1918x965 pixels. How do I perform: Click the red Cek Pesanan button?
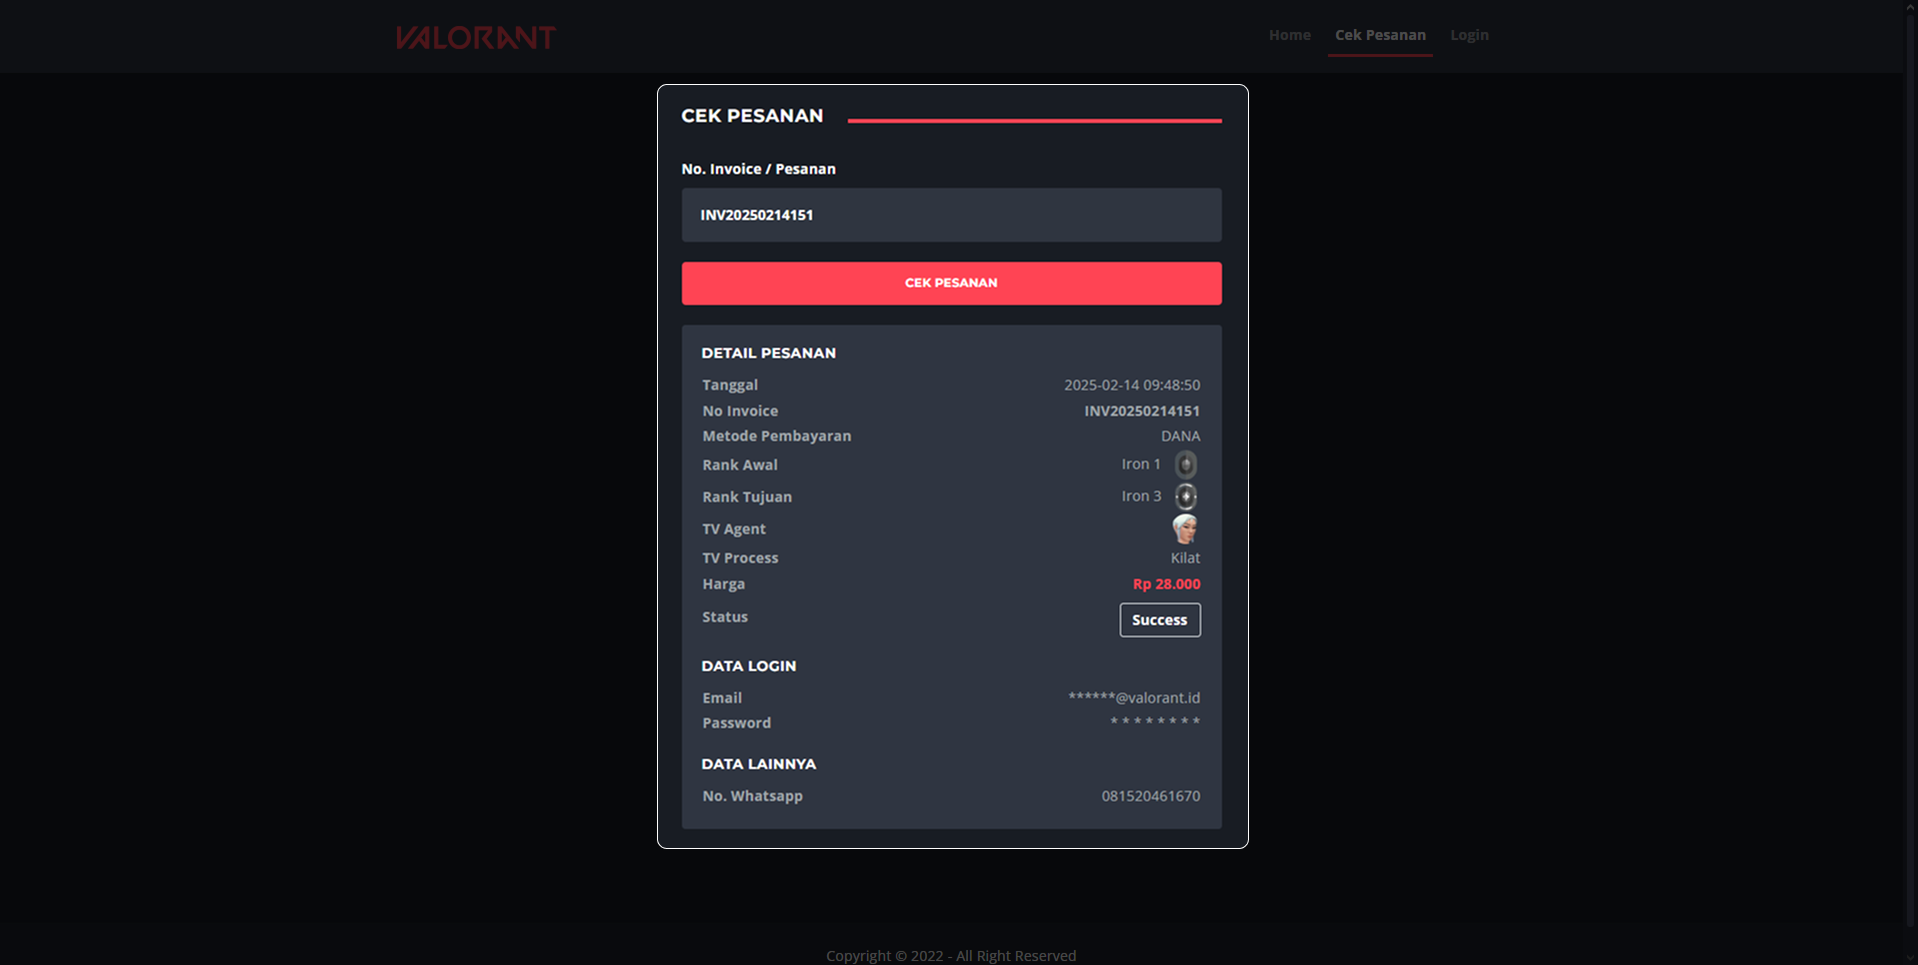pyautogui.click(x=951, y=283)
